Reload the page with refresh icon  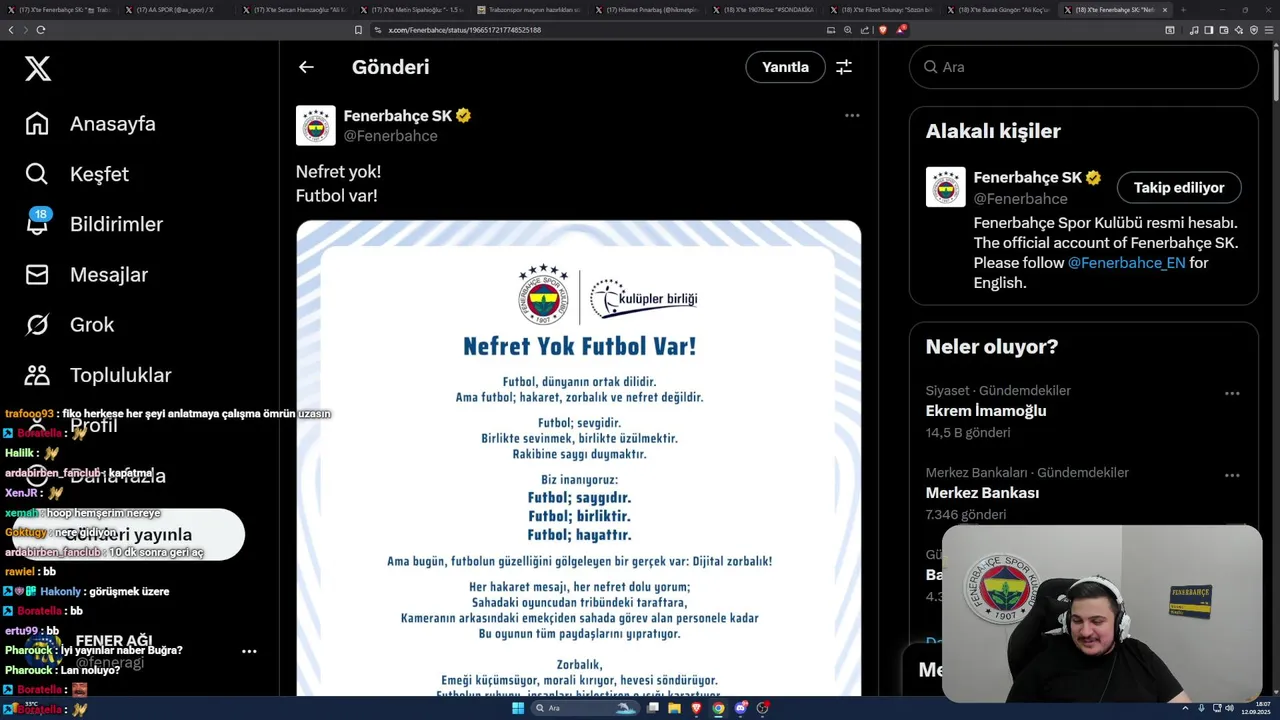(41, 30)
